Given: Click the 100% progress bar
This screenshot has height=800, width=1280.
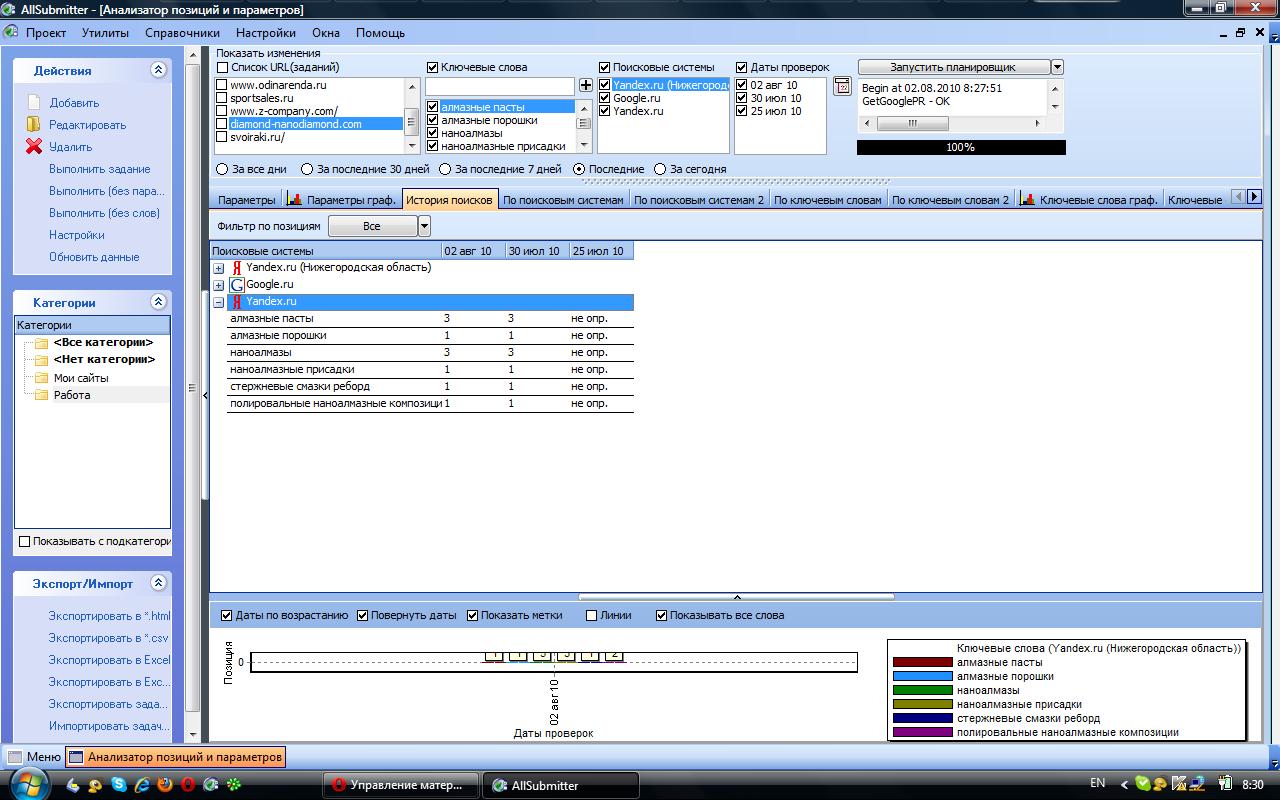Looking at the screenshot, I should tap(961, 147).
